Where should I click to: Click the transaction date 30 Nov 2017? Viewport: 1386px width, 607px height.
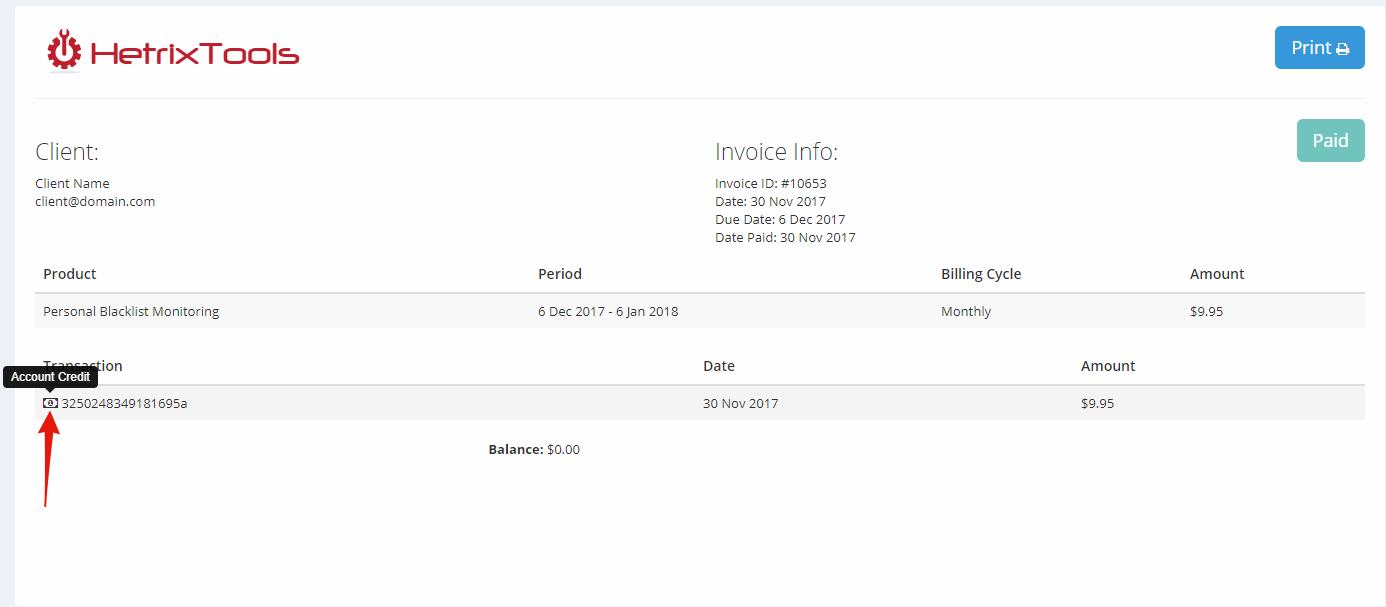(x=741, y=404)
